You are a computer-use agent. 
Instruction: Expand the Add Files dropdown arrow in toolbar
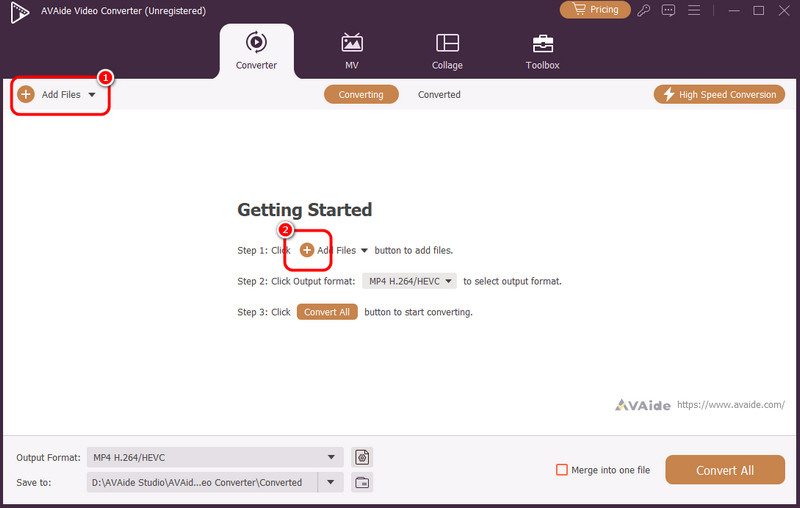92,95
